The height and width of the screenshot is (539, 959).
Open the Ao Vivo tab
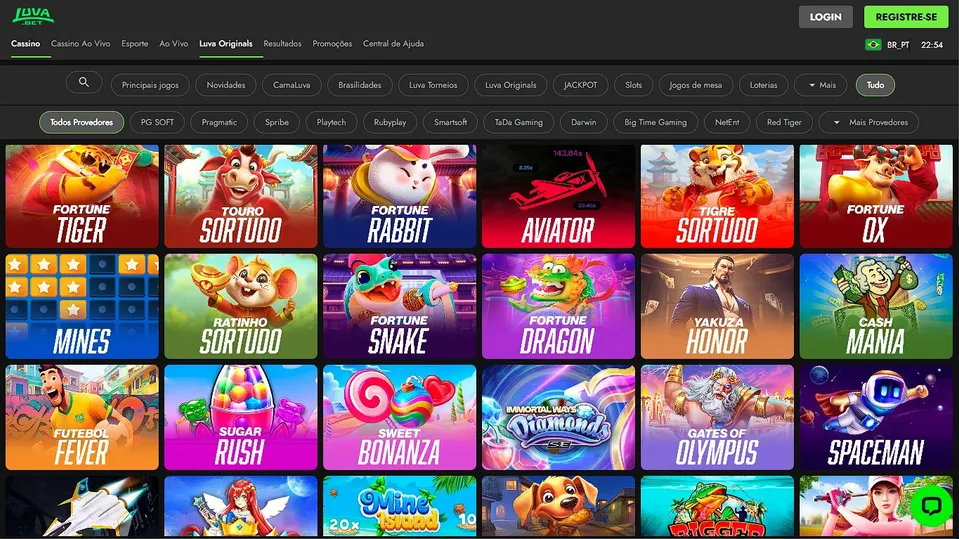click(x=174, y=43)
